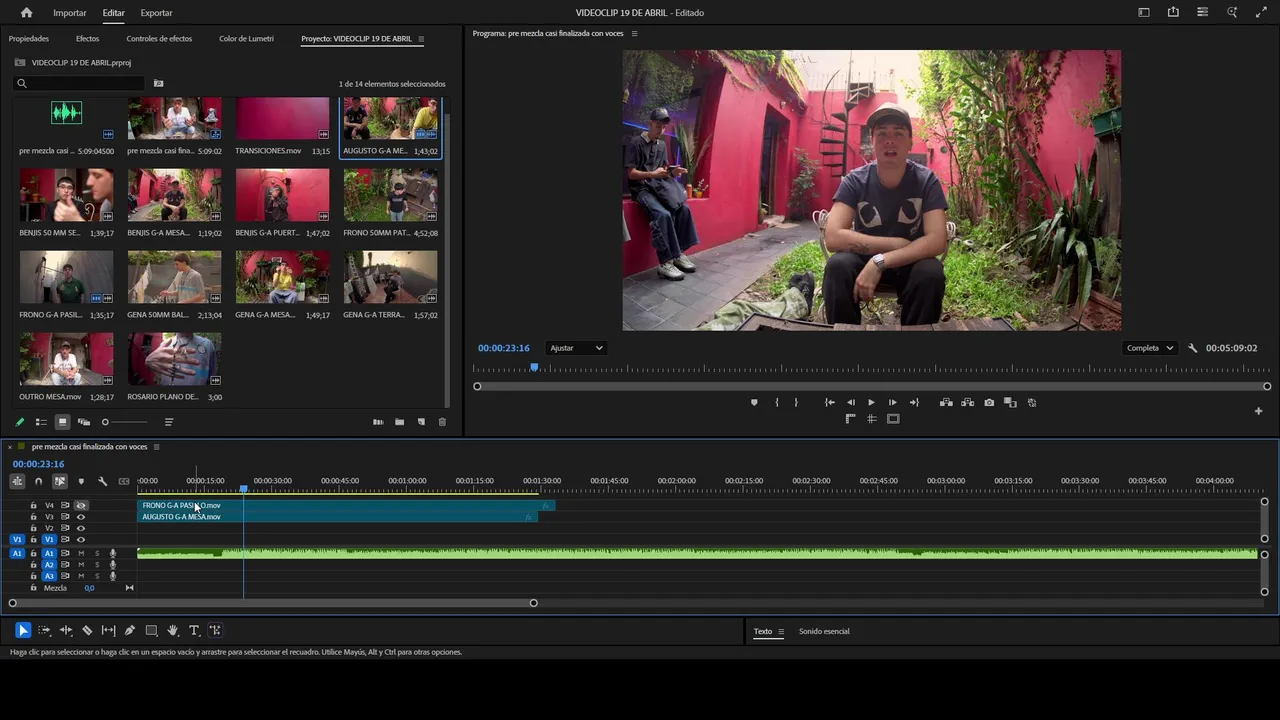The image size is (1280, 720).
Task: Click Mark In button in monitor
Action: (777, 403)
